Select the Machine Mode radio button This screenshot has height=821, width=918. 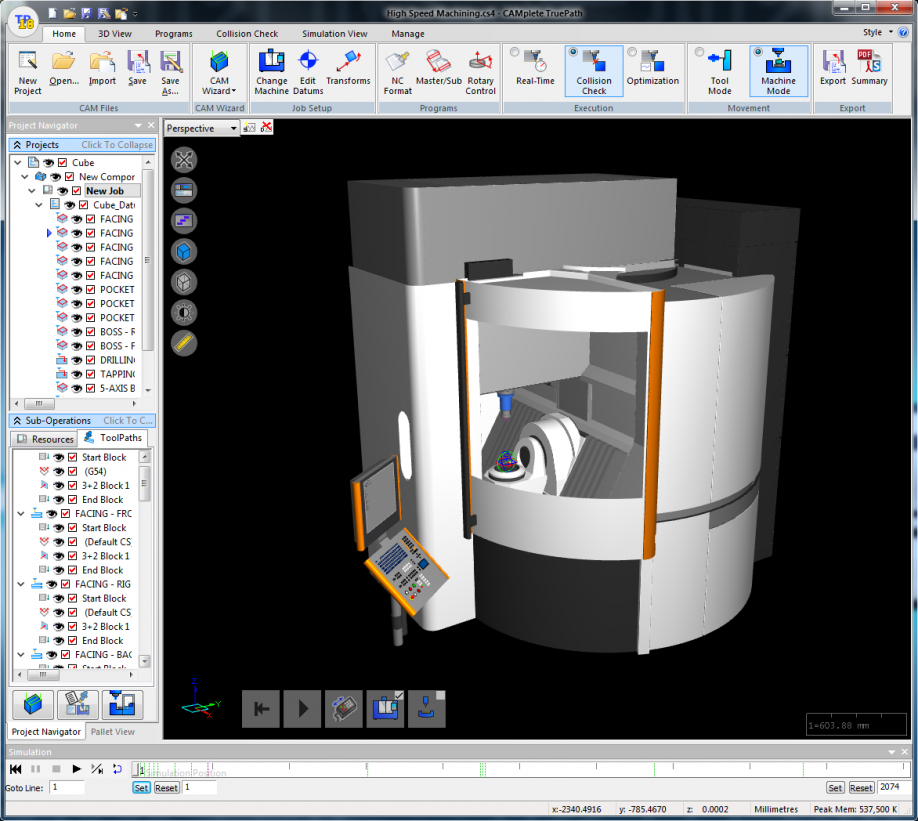pyautogui.click(x=758, y=52)
